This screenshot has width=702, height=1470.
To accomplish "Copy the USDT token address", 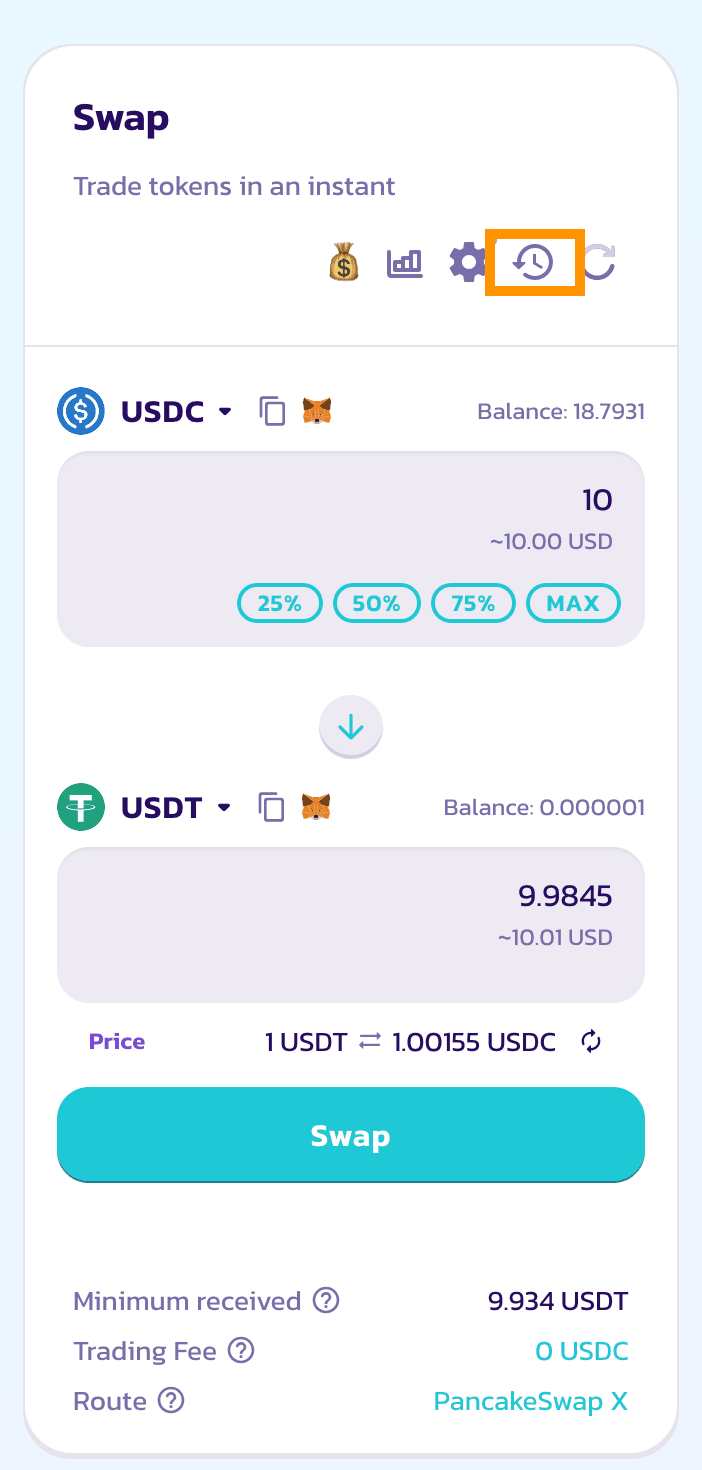I will coord(272,807).
